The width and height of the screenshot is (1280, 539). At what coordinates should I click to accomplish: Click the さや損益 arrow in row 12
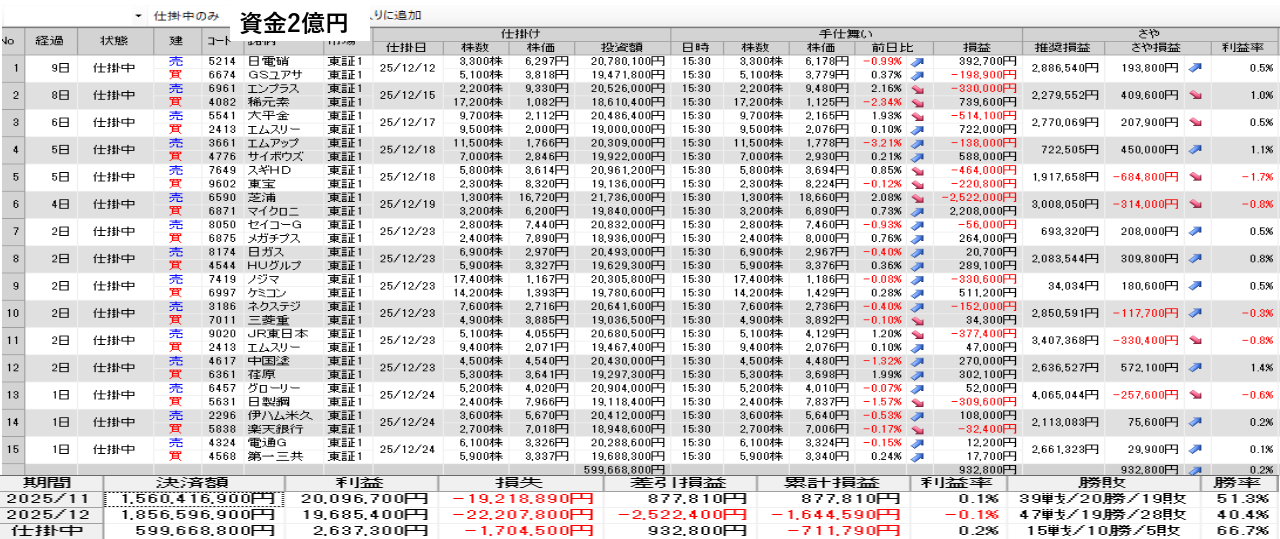click(1195, 367)
